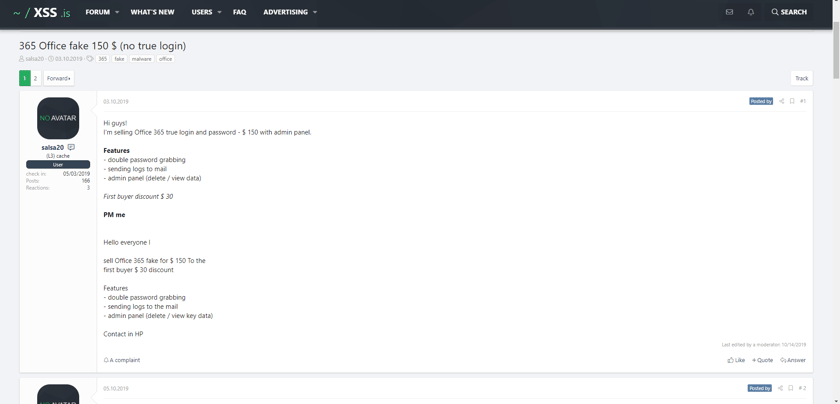Expand the ADVERTISING dropdown arrow
This screenshot has width=840, height=404.
click(314, 12)
